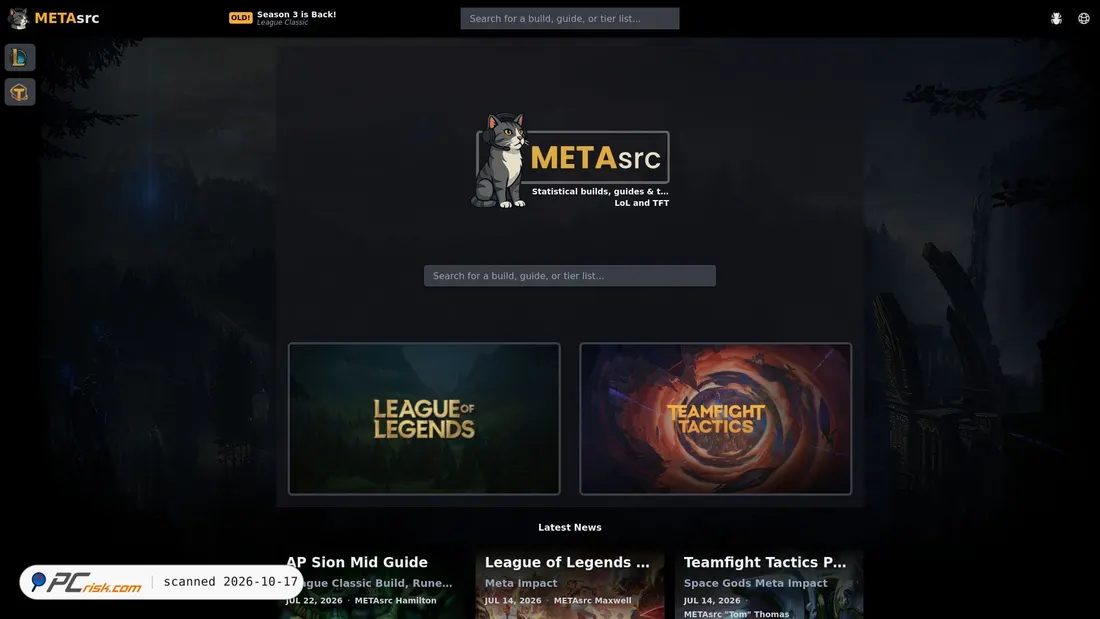Open the Teamfight Tactics Space Gods article

click(x=769, y=583)
